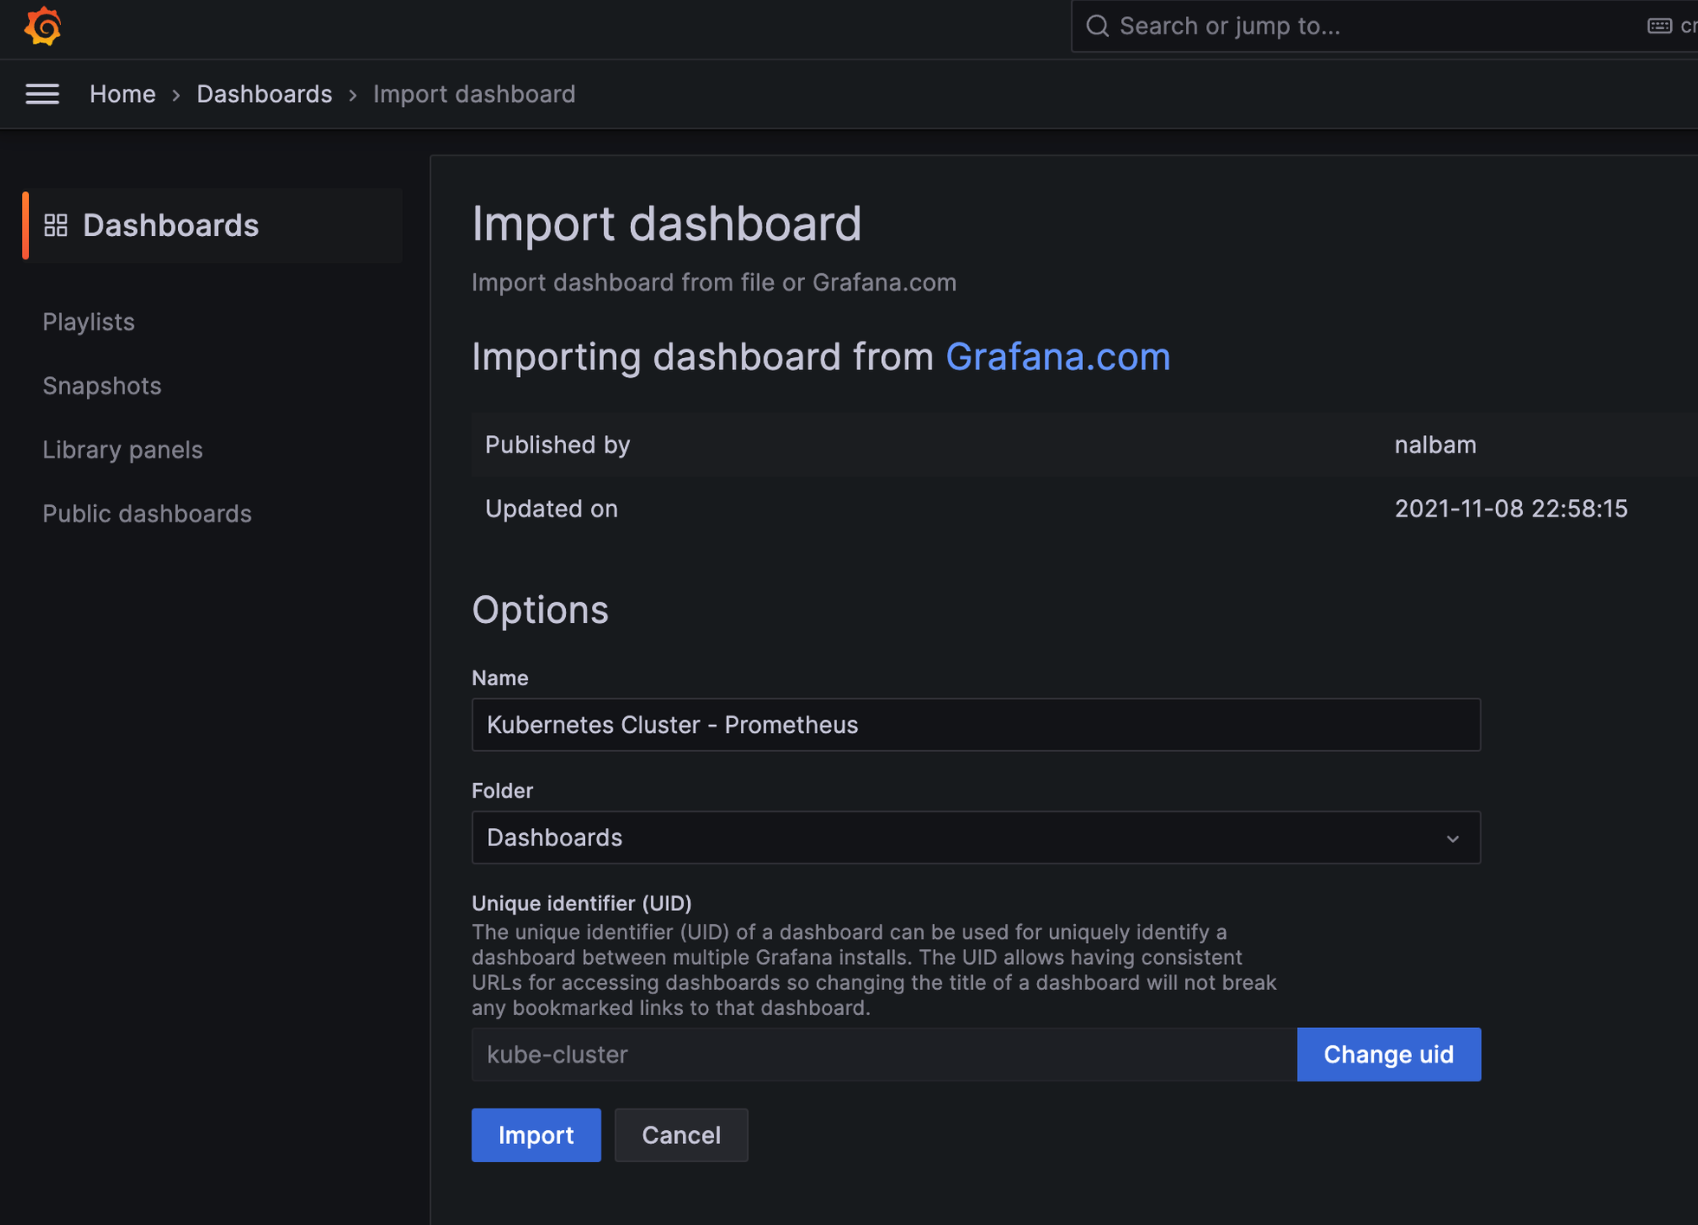This screenshot has height=1225, width=1698.
Task: Click the publisher name nalbam
Action: pyautogui.click(x=1435, y=445)
